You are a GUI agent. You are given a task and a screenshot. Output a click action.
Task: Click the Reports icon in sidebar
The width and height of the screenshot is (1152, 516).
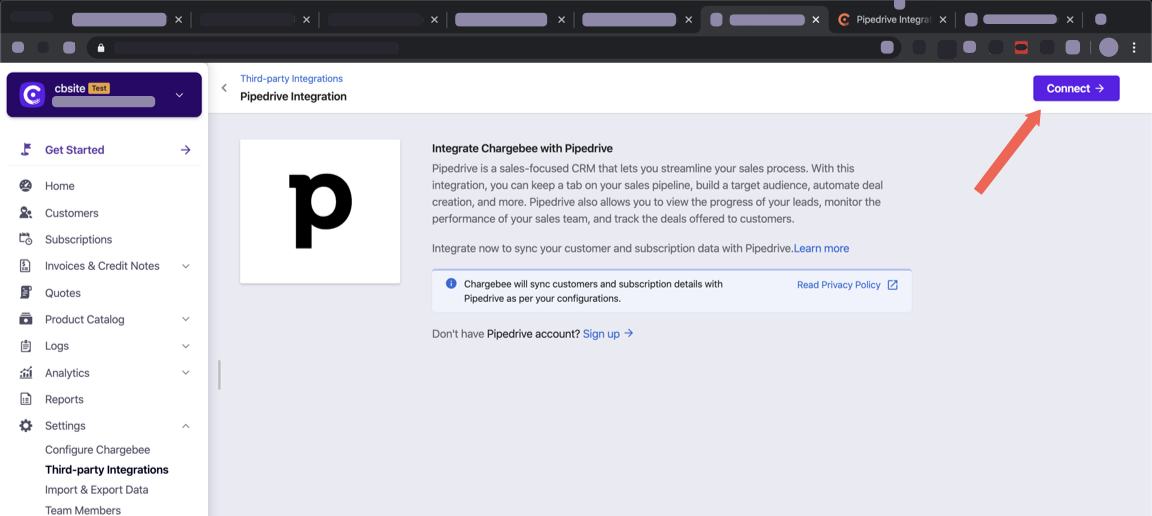point(26,399)
